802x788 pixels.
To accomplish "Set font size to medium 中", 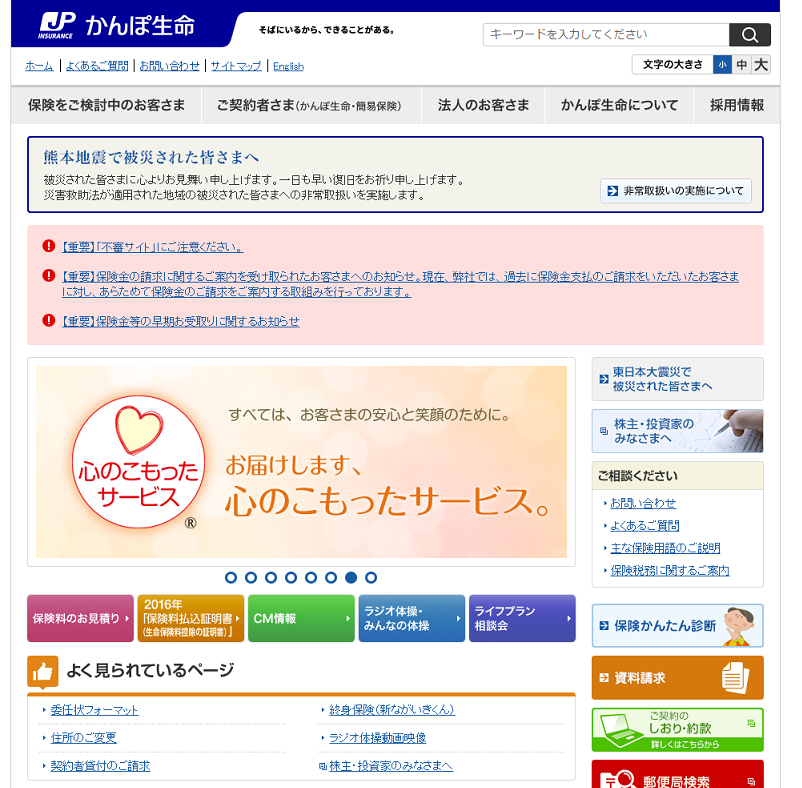I will click(x=741, y=65).
